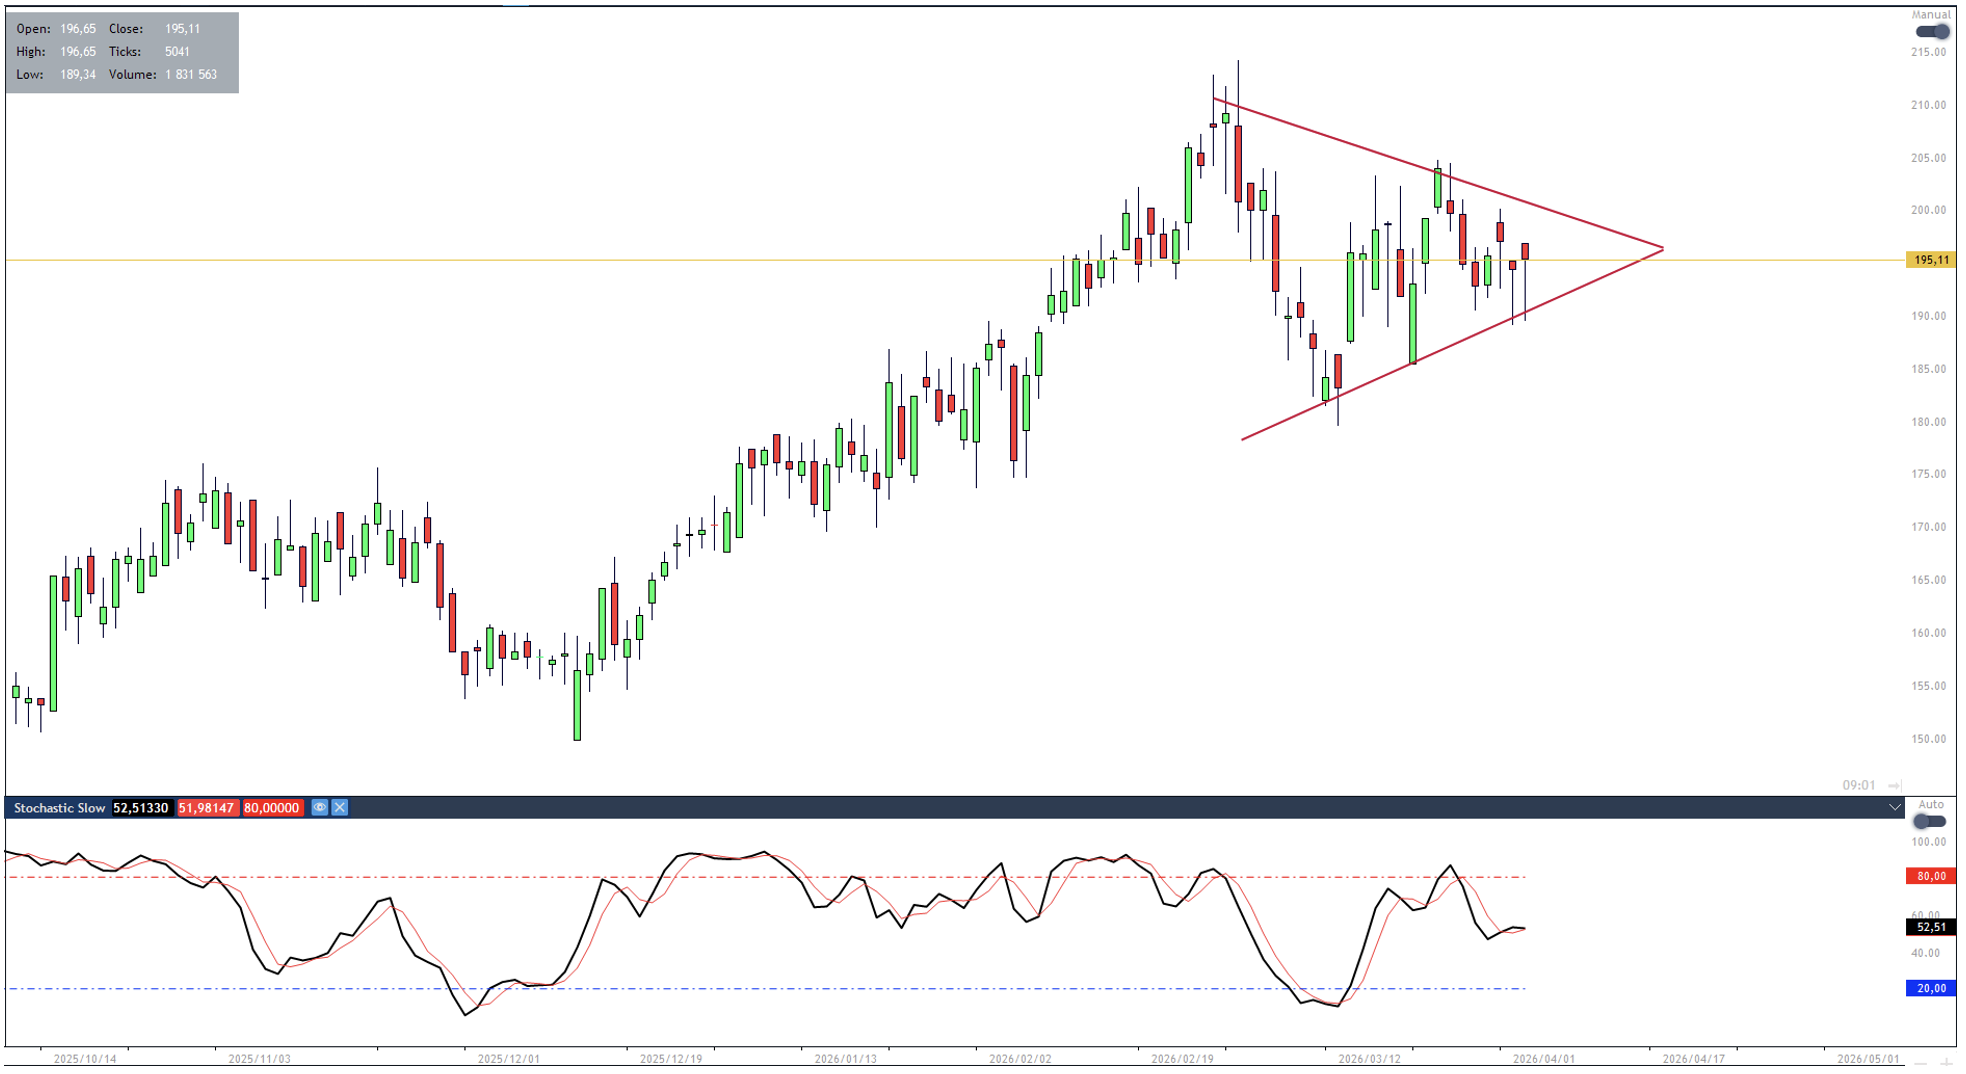Click the 195,11 current price label
The image size is (1966, 1074).
tap(1930, 260)
